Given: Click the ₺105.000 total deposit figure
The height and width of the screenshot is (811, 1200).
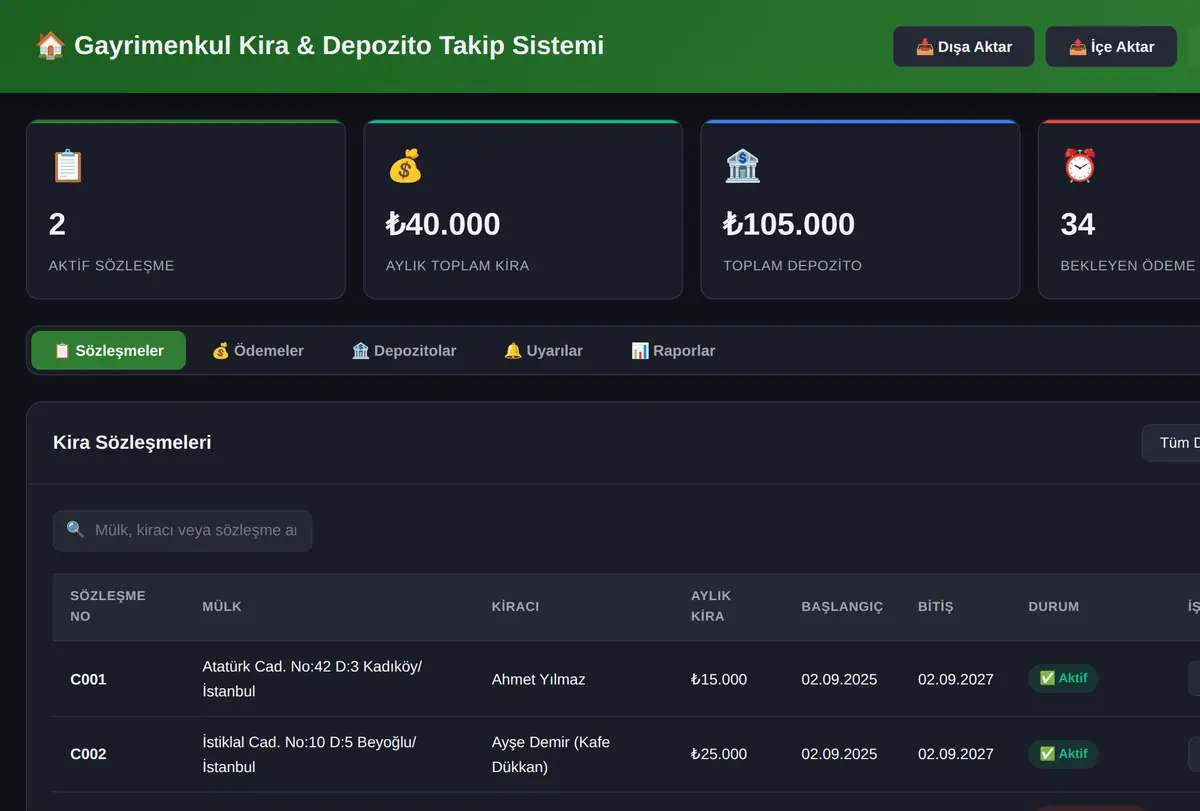Looking at the screenshot, I should coord(789,224).
